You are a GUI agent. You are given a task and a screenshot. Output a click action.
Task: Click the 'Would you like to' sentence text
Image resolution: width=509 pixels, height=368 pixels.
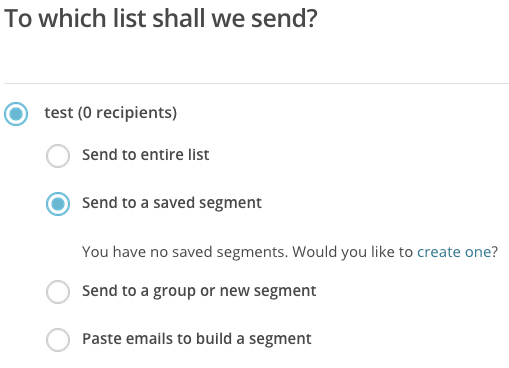(353, 252)
